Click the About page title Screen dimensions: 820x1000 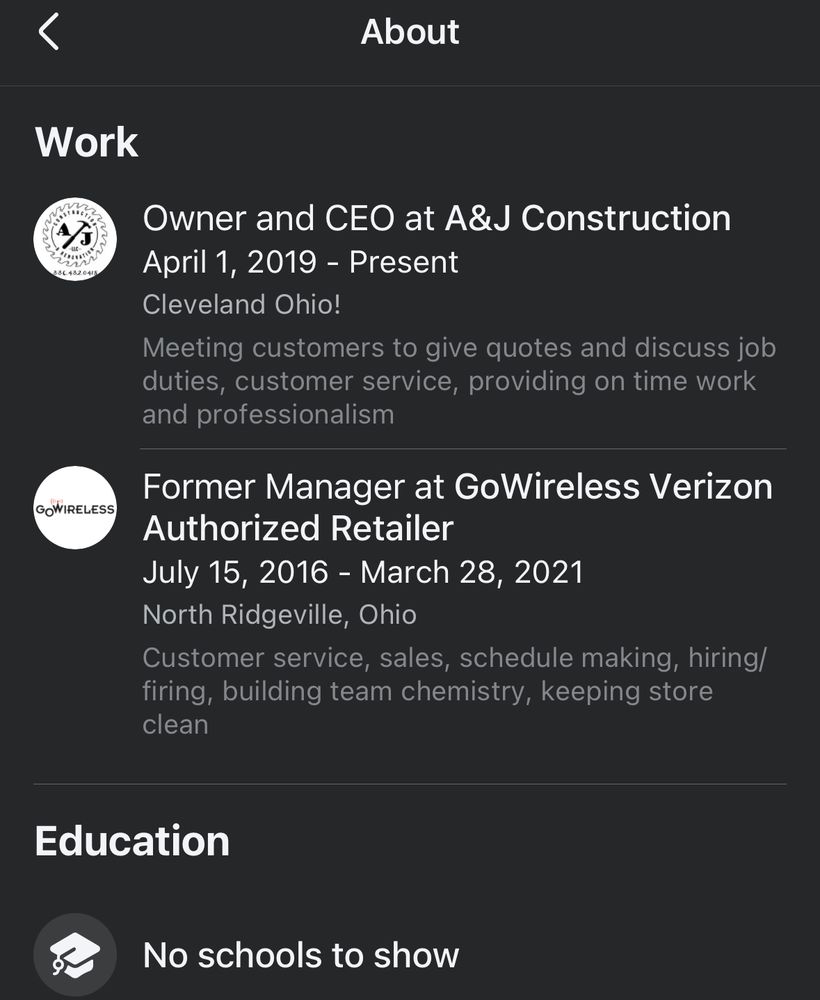[x=410, y=32]
